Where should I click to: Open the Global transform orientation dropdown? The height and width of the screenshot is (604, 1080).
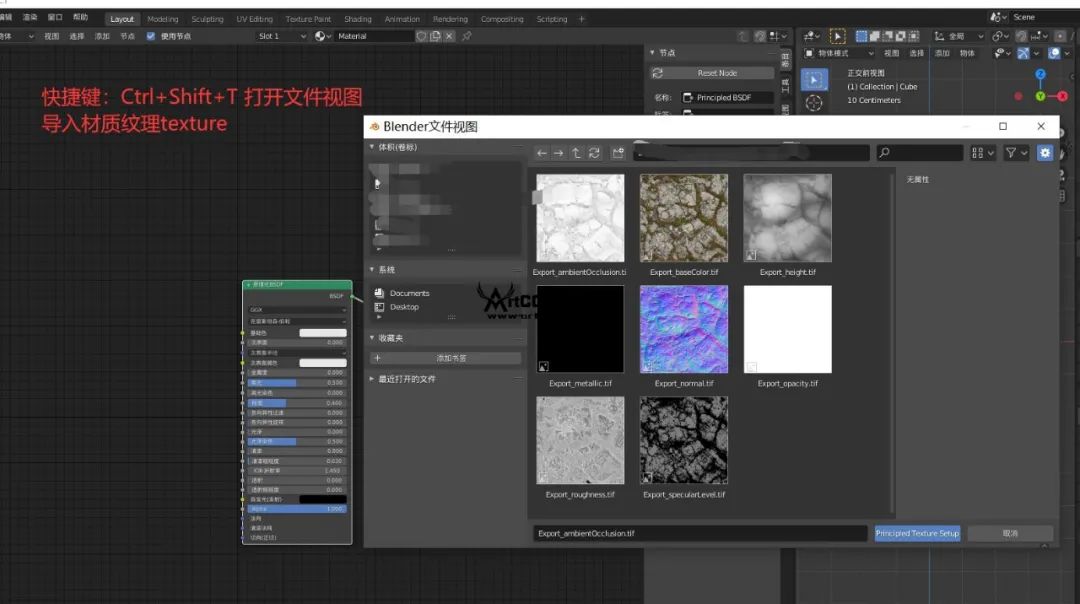point(958,37)
